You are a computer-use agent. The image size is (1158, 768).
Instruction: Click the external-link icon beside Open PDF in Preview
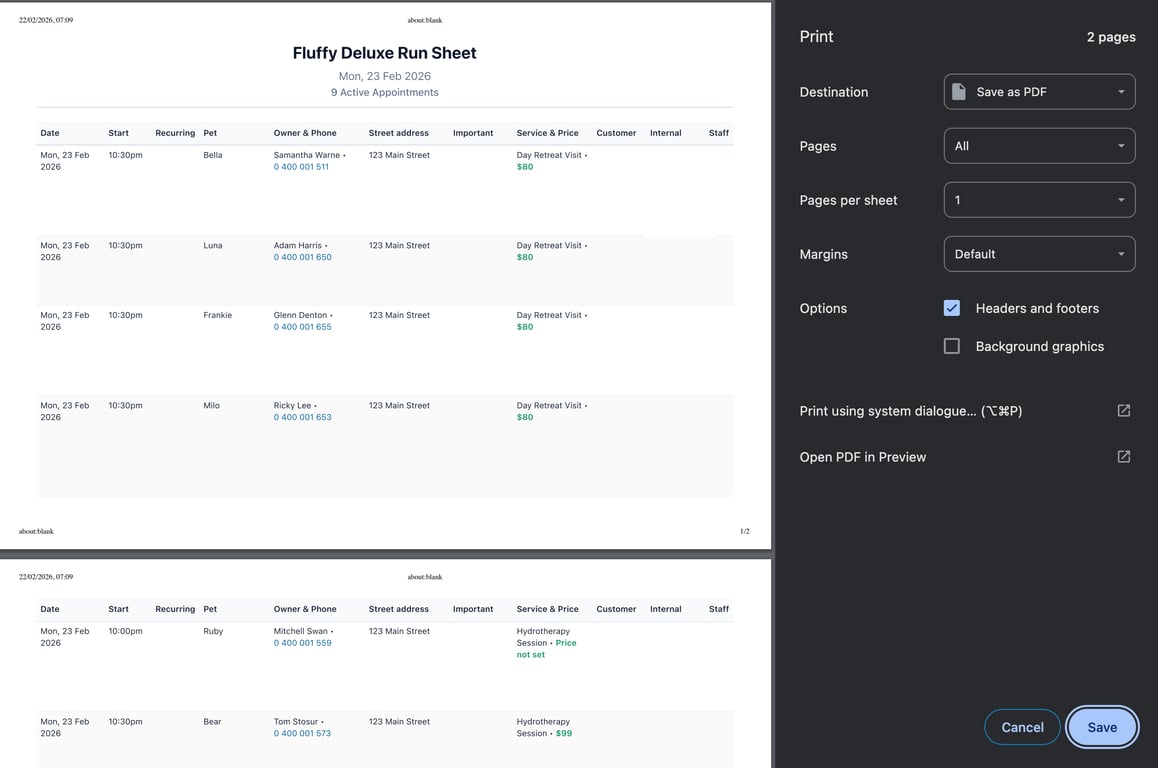pyautogui.click(x=1123, y=456)
